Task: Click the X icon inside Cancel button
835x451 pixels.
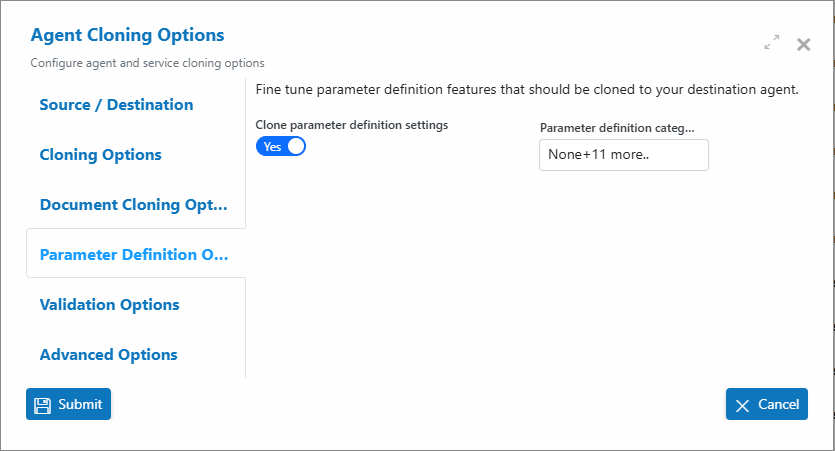Action: coord(742,406)
